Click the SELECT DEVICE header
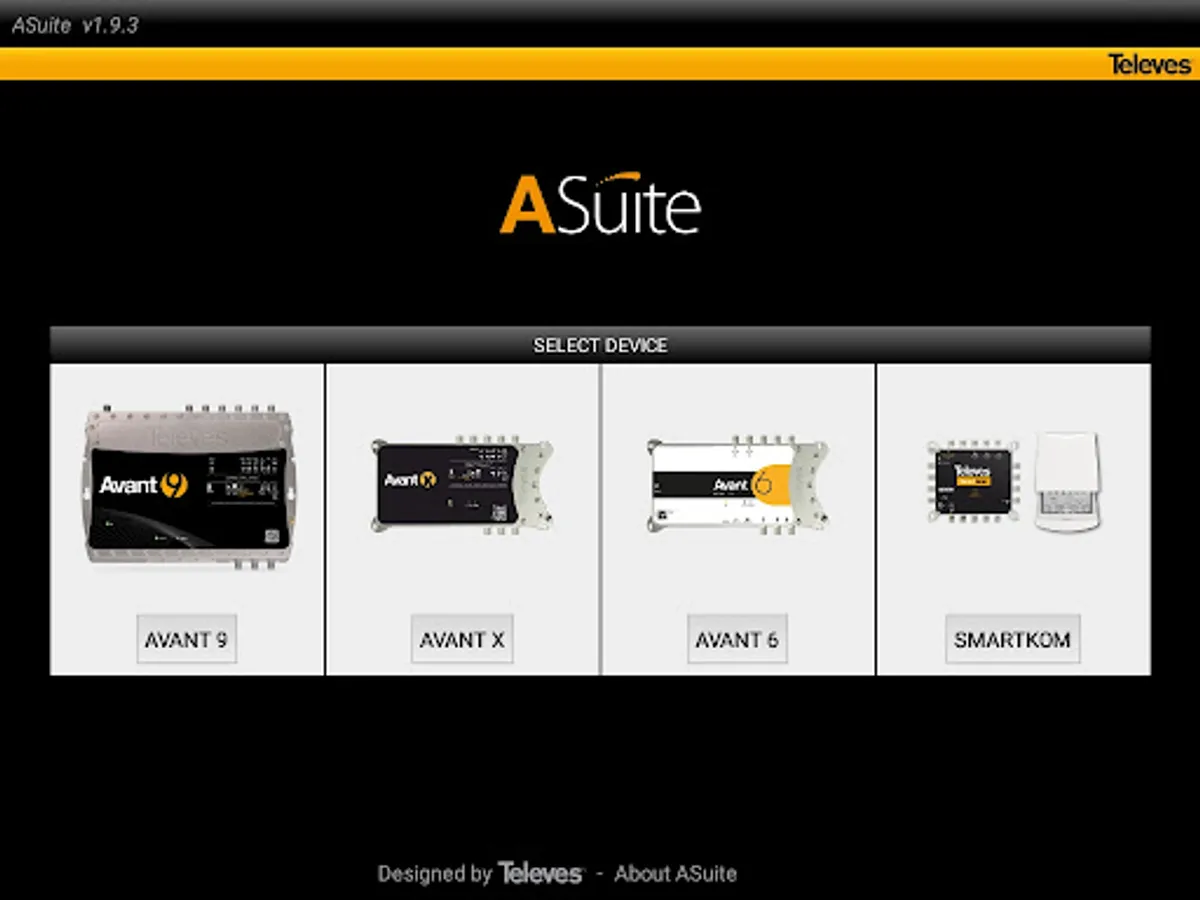The height and width of the screenshot is (900, 1200). click(600, 345)
